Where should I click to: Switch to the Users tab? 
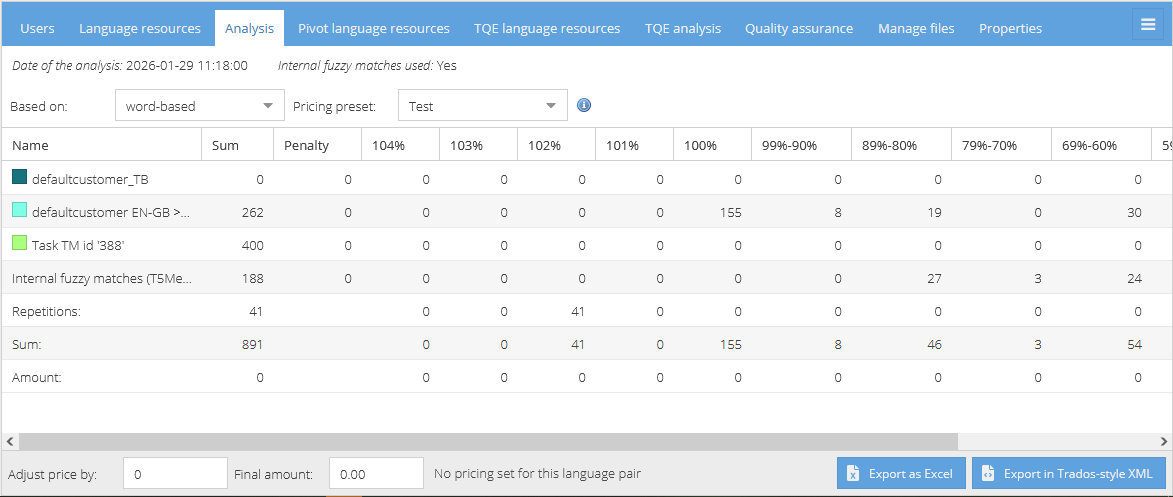[x=37, y=28]
